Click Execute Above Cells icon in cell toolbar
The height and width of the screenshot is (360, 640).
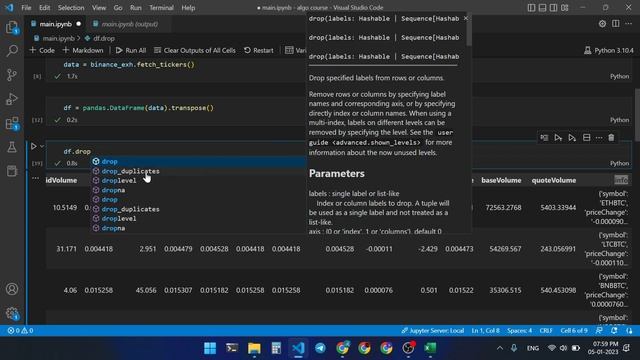point(558,138)
